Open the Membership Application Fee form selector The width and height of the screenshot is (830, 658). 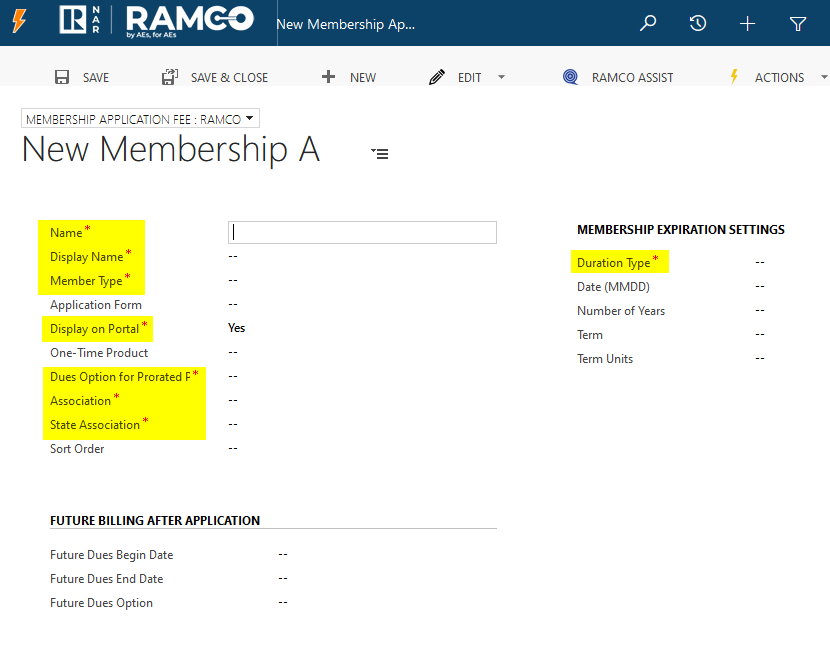click(140, 119)
